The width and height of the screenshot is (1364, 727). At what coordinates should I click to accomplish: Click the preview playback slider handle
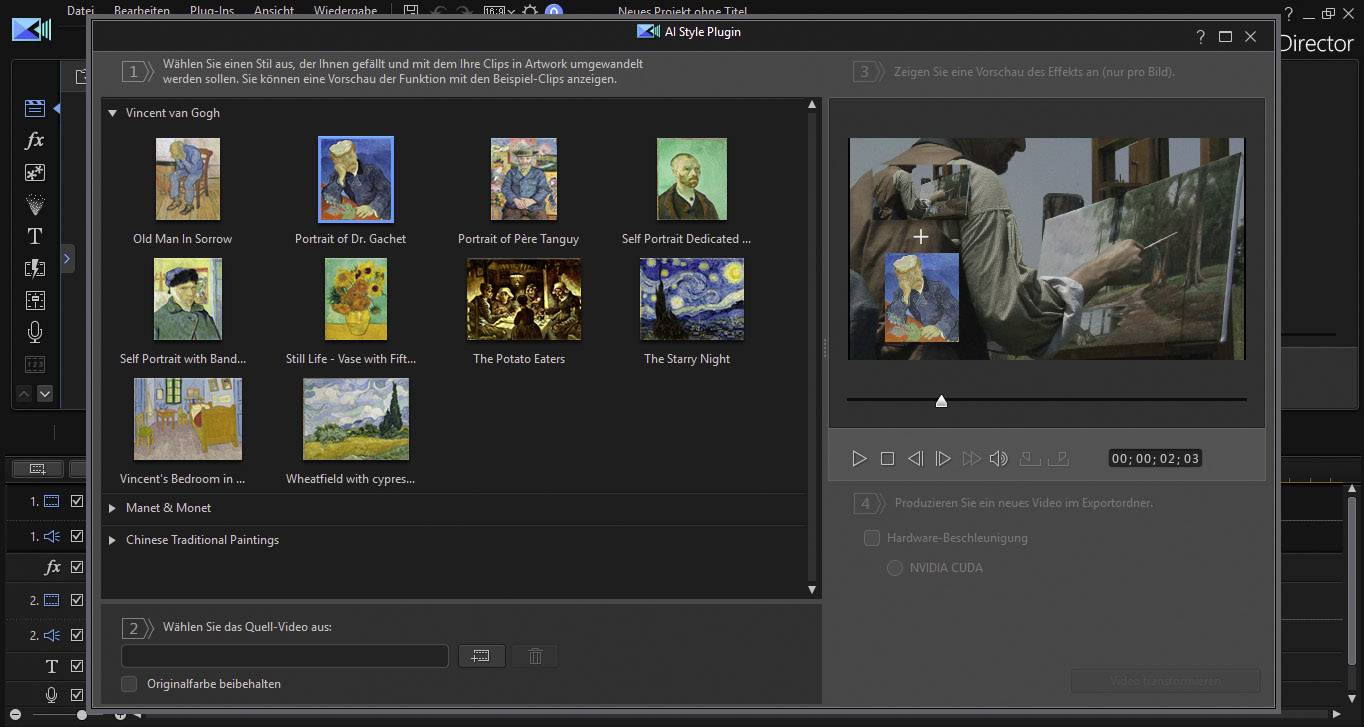coord(940,400)
